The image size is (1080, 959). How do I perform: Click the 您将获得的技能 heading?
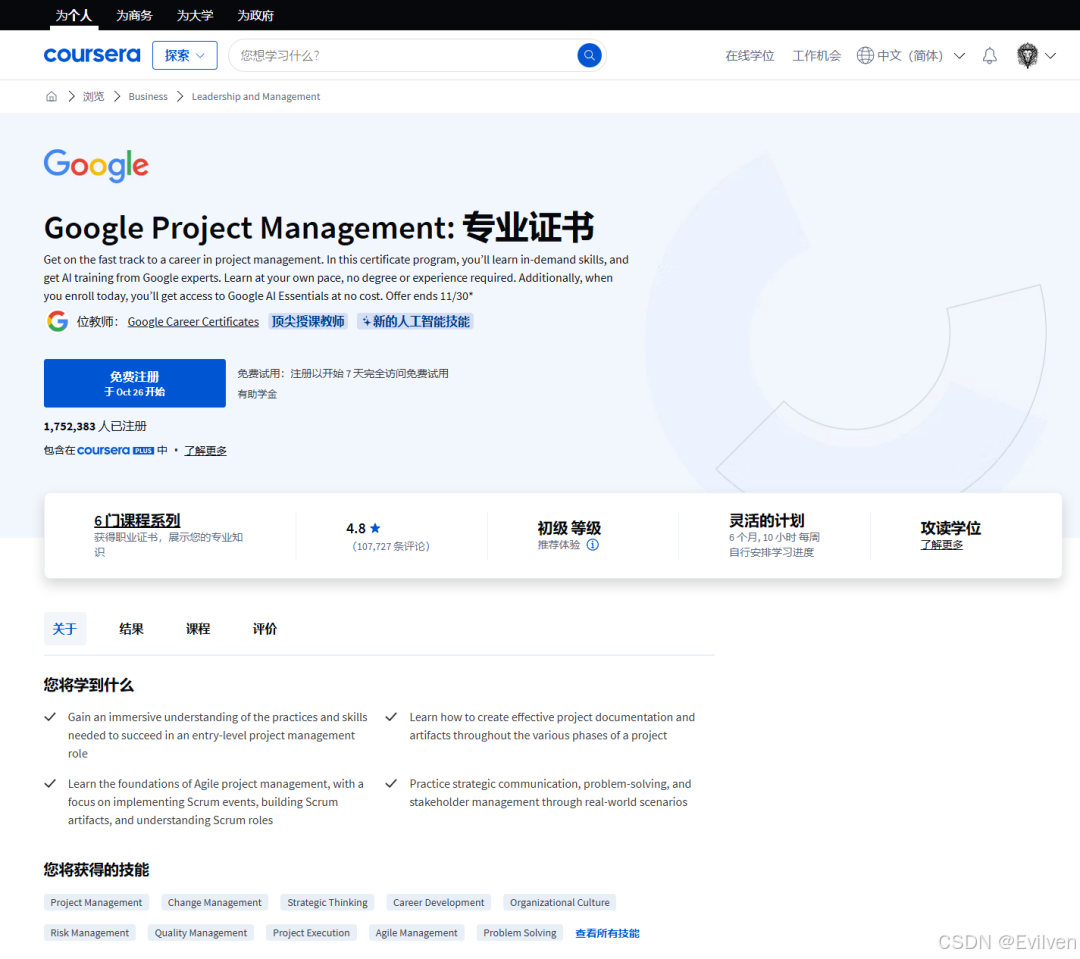pos(96,869)
